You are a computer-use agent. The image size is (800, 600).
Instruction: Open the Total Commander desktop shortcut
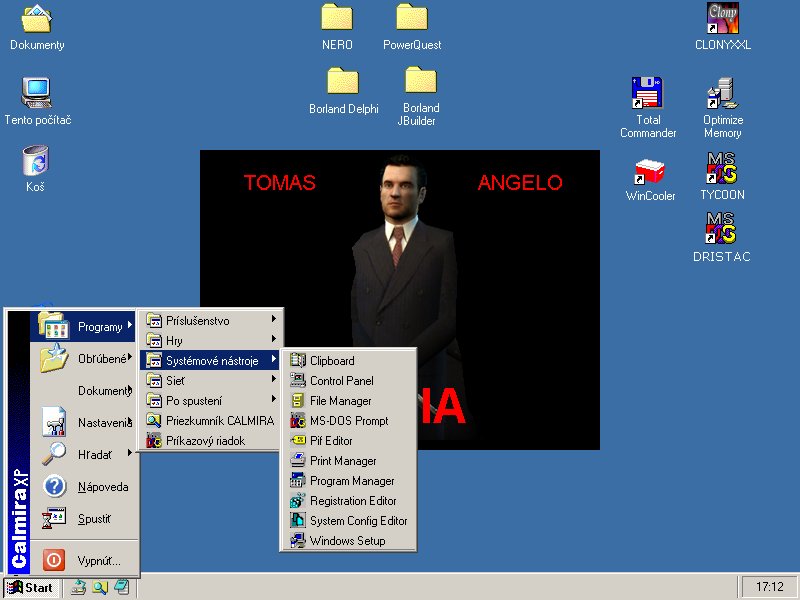pyautogui.click(x=648, y=94)
